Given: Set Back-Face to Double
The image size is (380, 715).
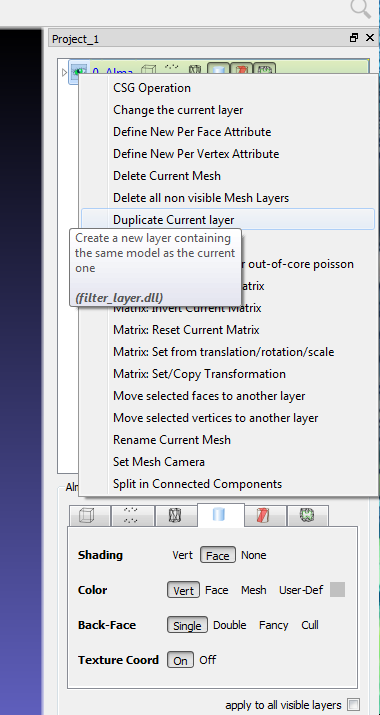Looking at the screenshot, I should (x=229, y=625).
